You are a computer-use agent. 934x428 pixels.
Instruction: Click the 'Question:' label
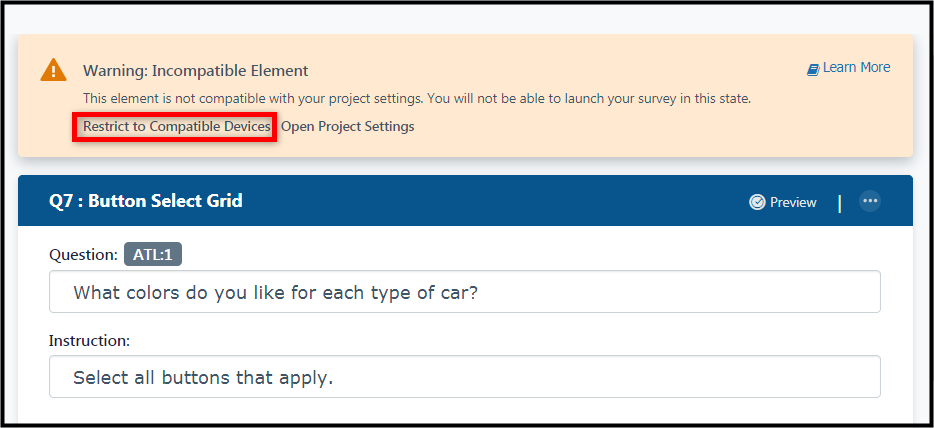83,255
